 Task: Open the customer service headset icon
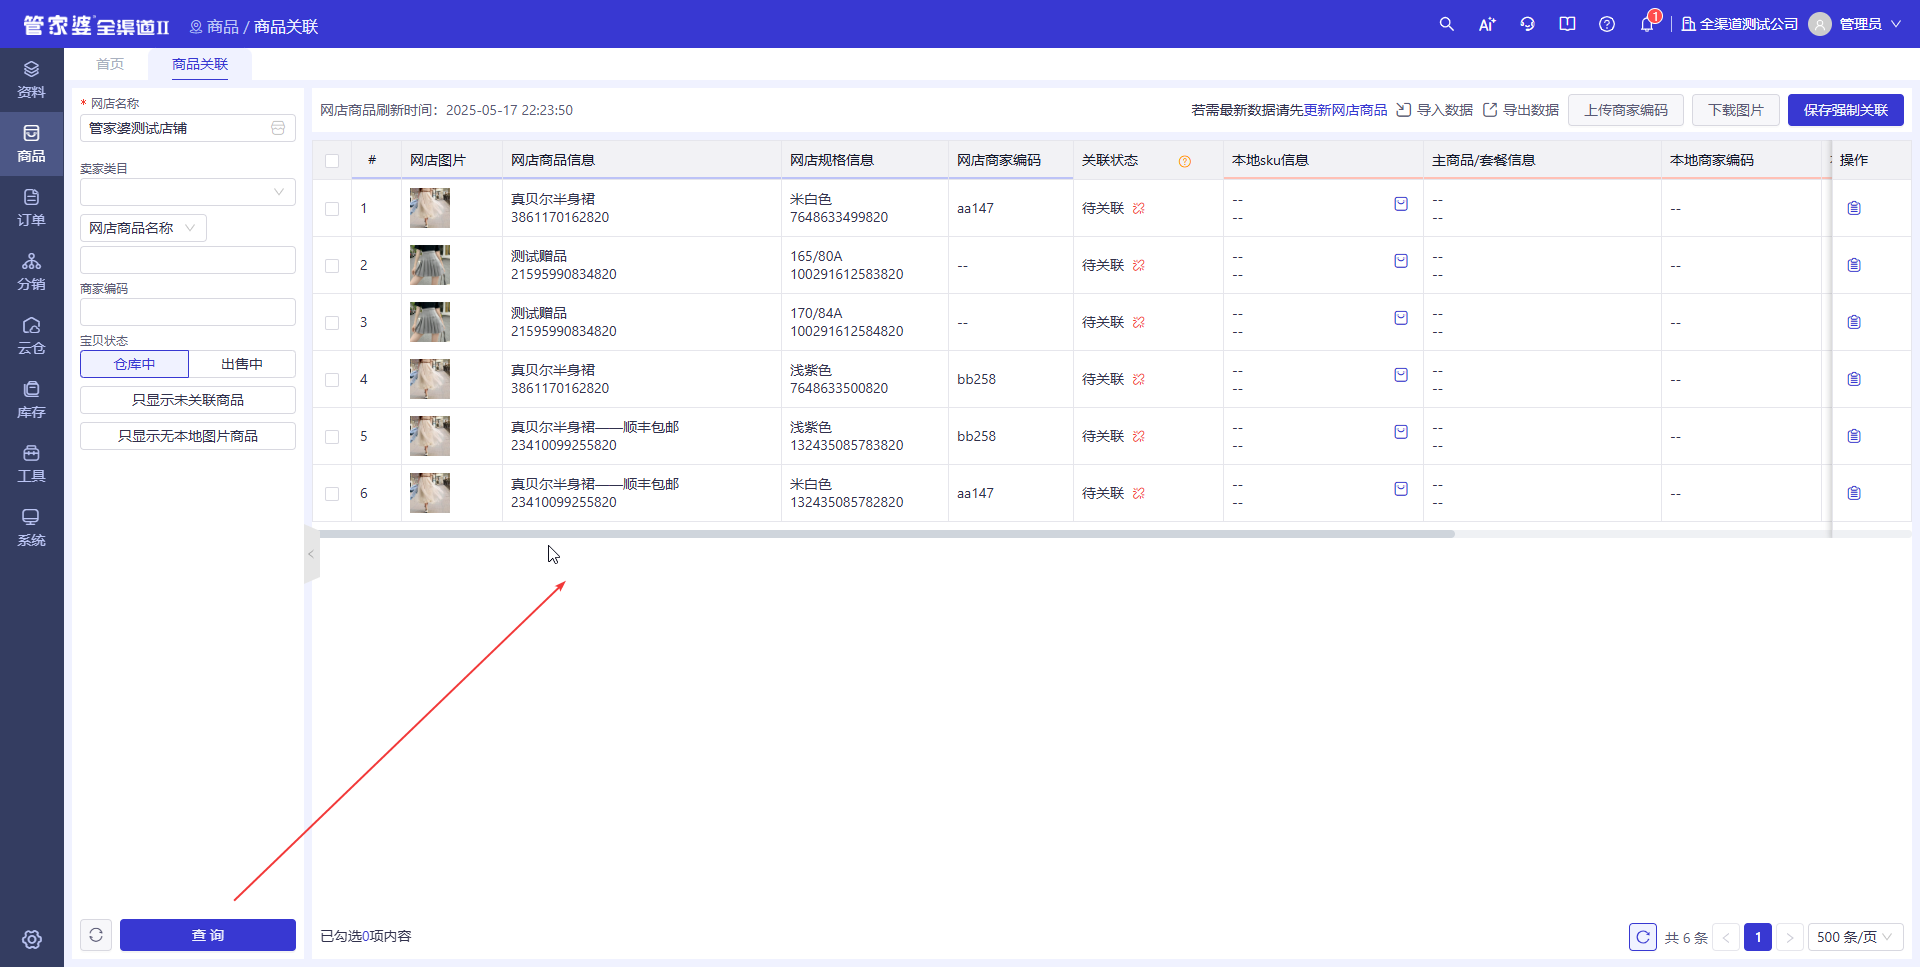click(1527, 24)
